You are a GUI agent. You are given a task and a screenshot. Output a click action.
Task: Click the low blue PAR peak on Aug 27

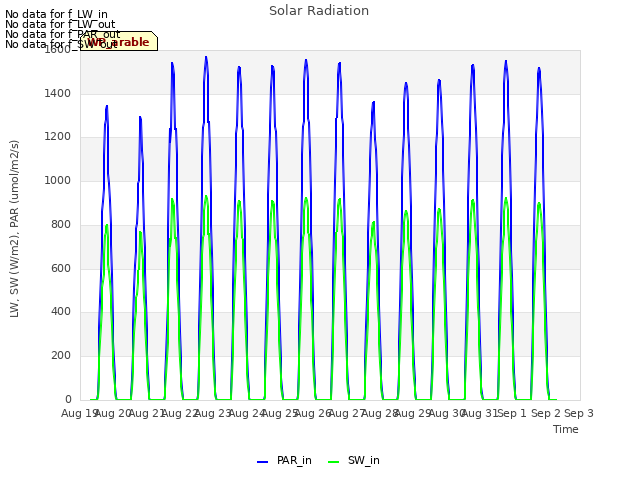(x=373, y=102)
